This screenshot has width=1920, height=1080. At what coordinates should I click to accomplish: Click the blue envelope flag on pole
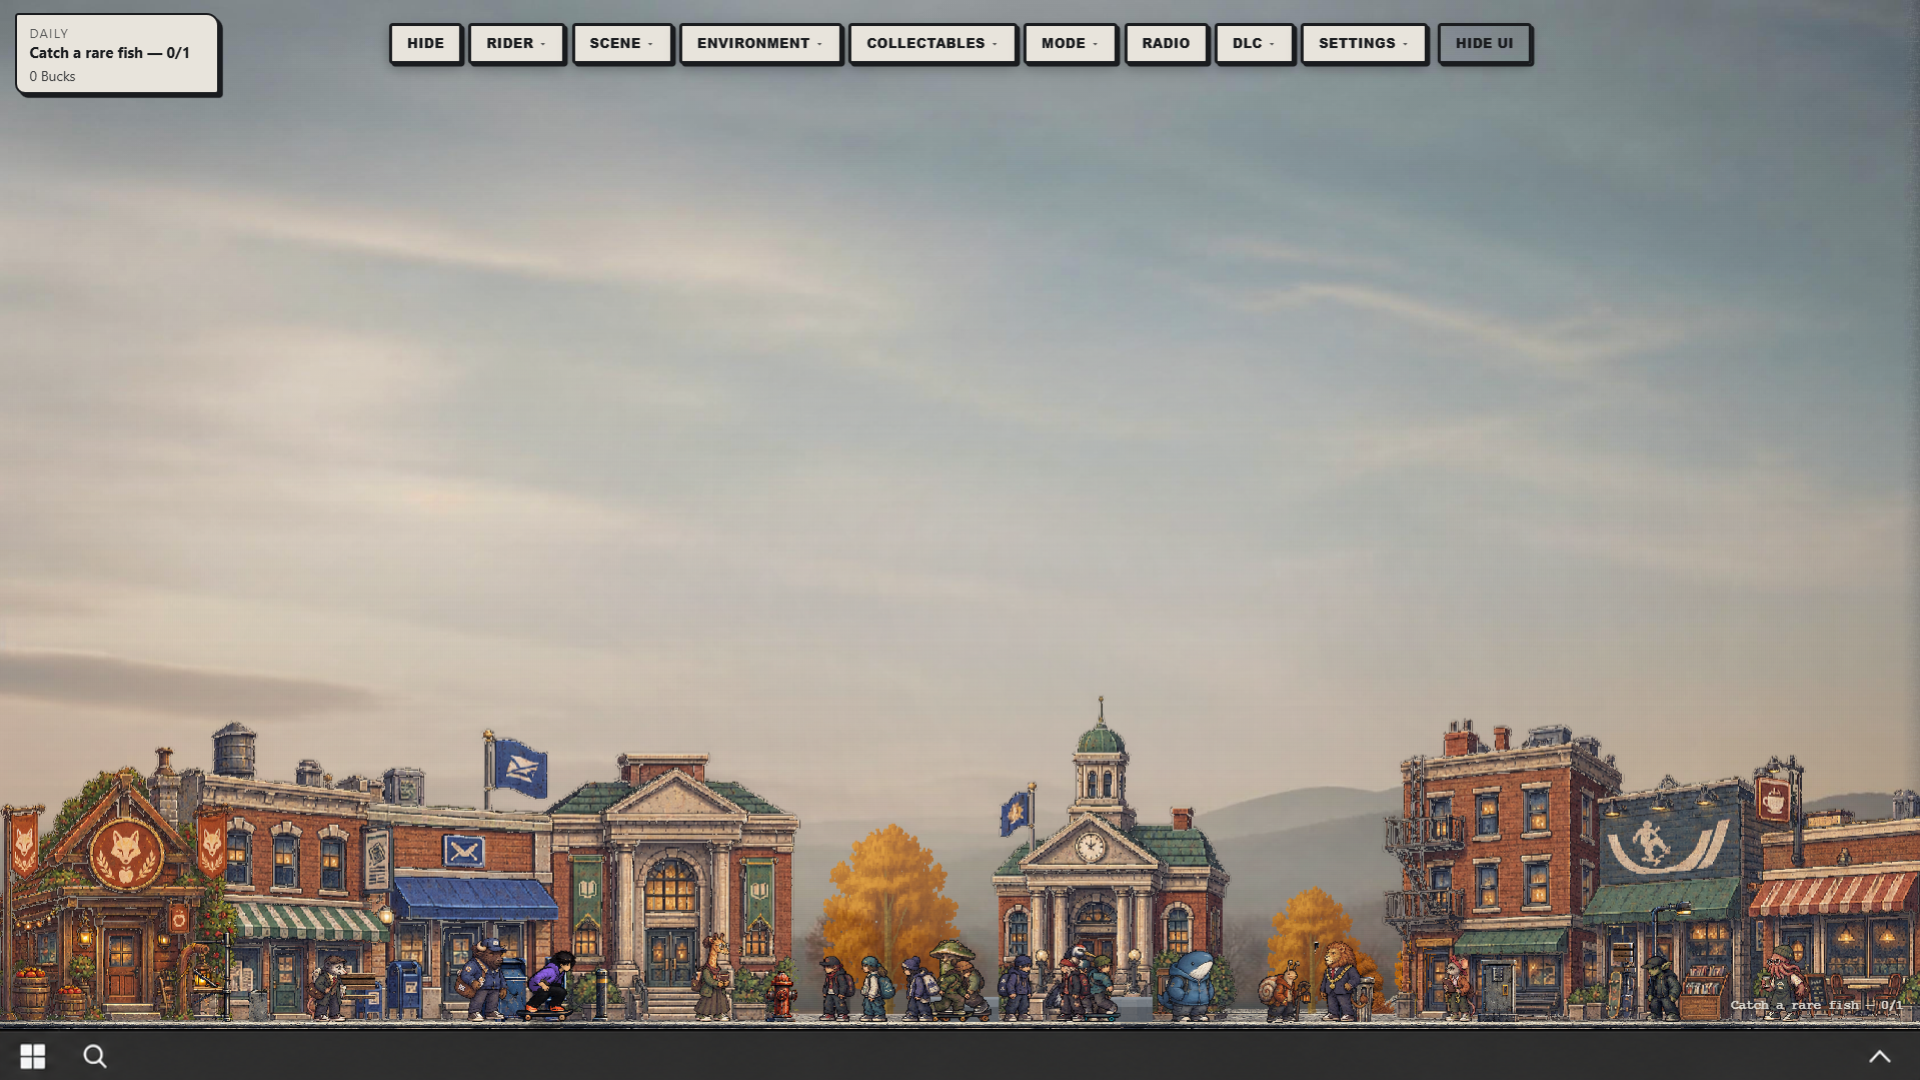click(520, 768)
